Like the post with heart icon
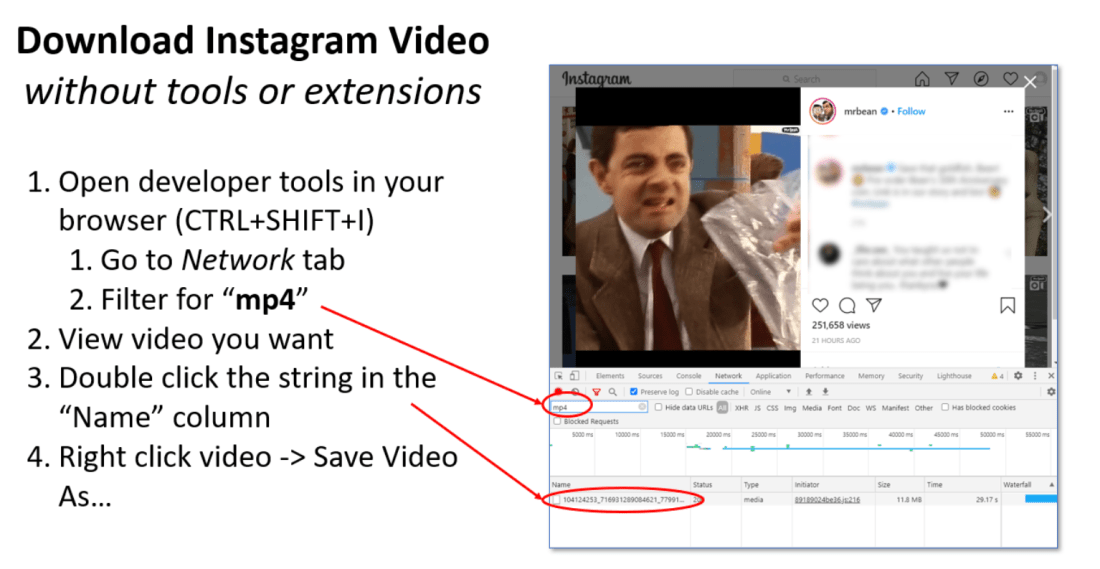Screen dimensions: 1100x569 coord(820,305)
